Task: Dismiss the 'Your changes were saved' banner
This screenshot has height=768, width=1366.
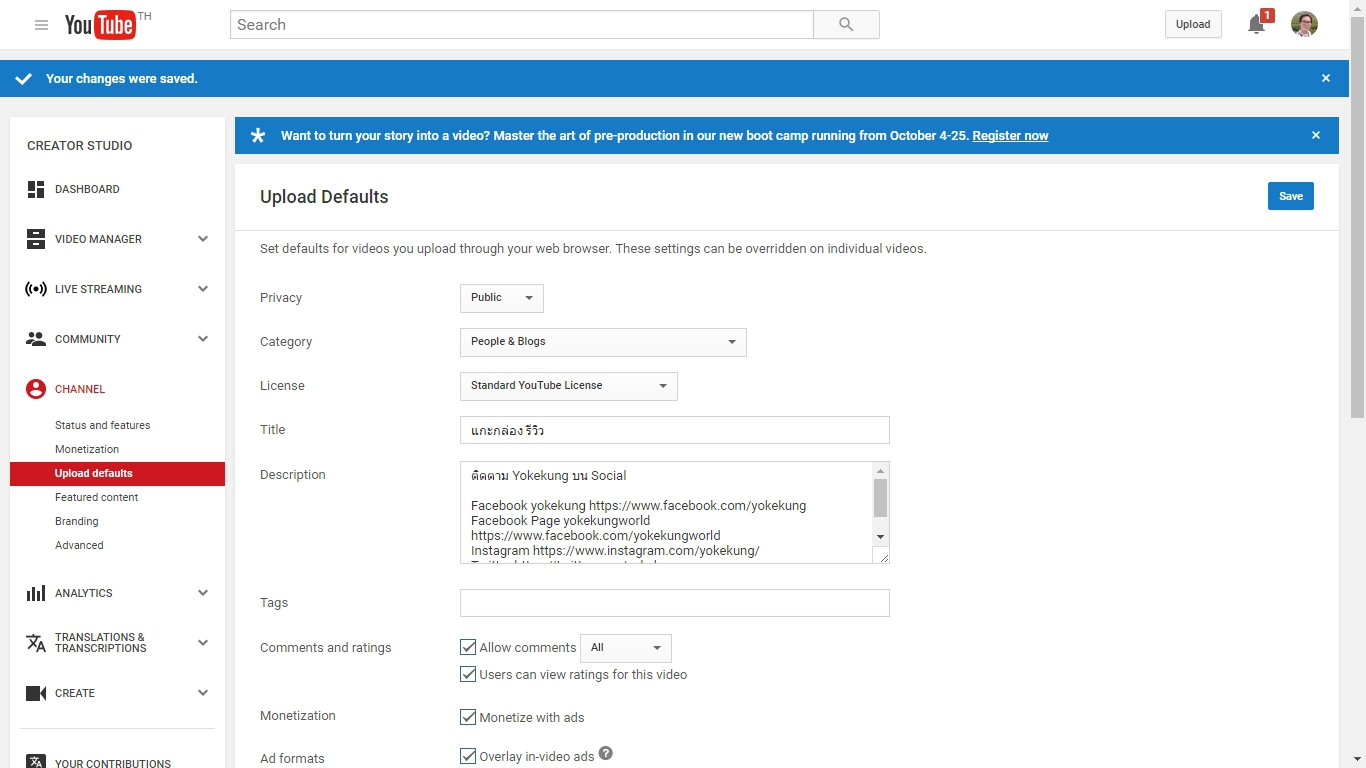Action: pyautogui.click(x=1326, y=78)
